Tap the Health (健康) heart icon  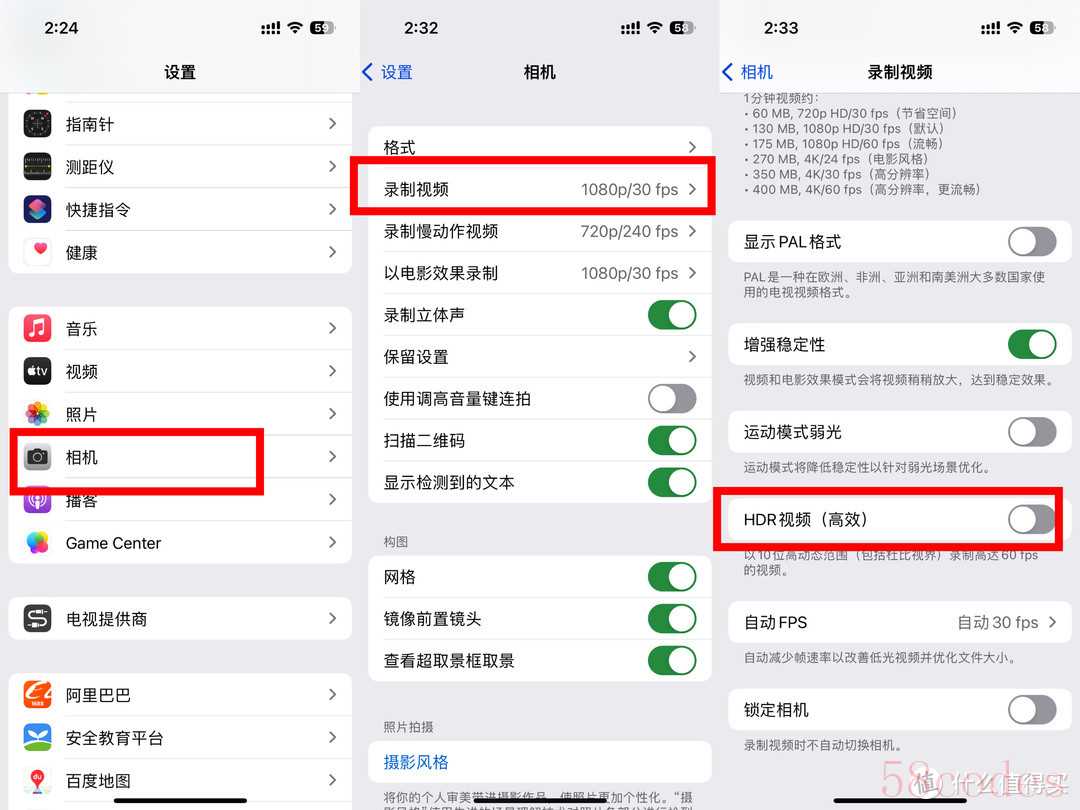(37, 252)
